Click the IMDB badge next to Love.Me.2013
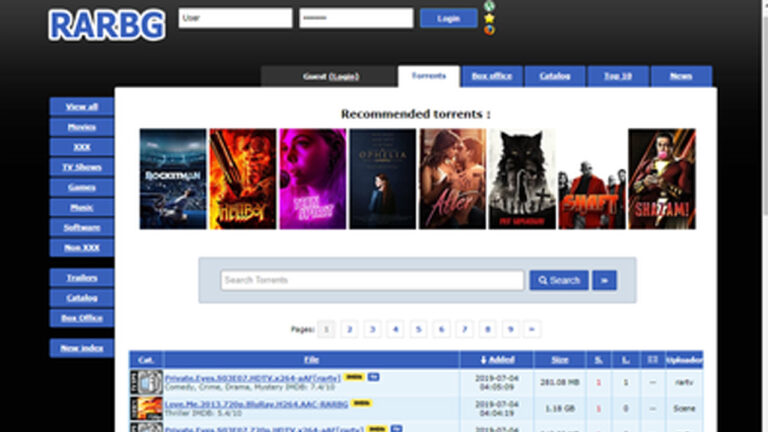 click(x=361, y=403)
